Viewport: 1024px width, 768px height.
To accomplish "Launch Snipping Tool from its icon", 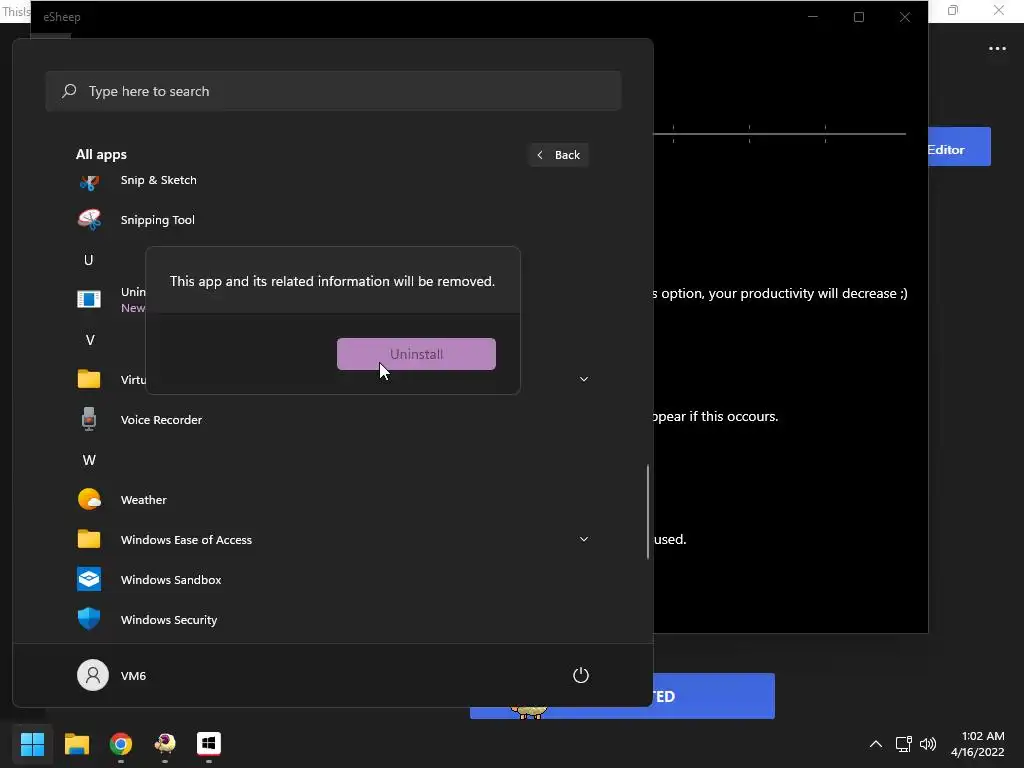I will [x=89, y=220].
